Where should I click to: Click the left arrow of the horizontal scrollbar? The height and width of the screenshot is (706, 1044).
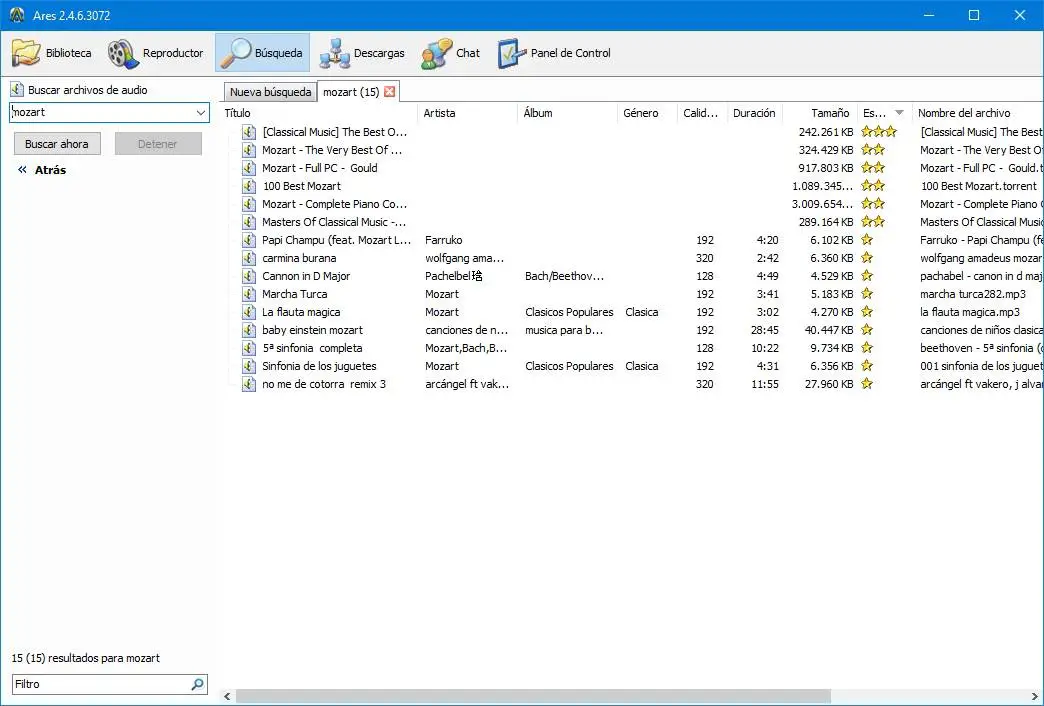coord(227,696)
